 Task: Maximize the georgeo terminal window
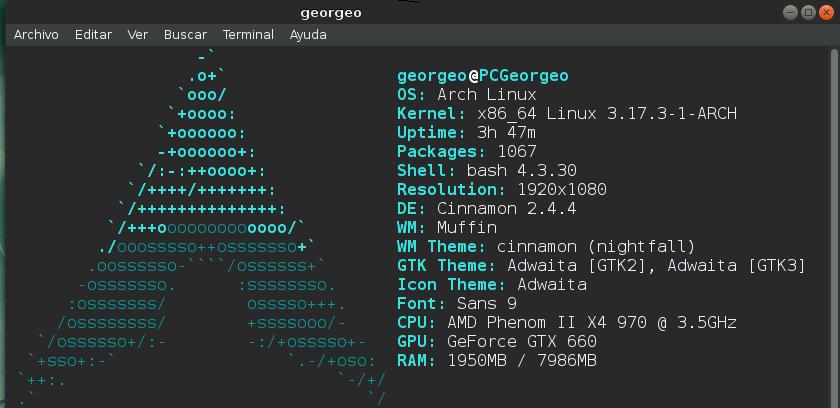click(808, 12)
